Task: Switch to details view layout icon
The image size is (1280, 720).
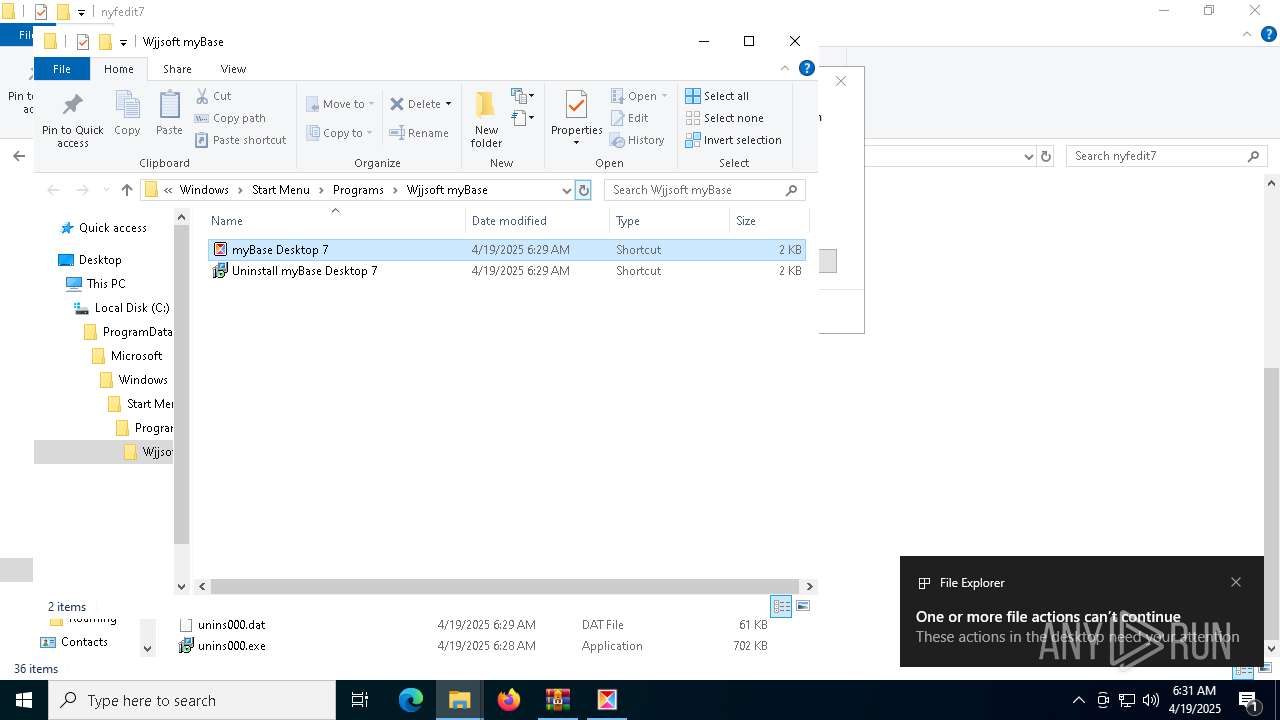Action: click(781, 606)
